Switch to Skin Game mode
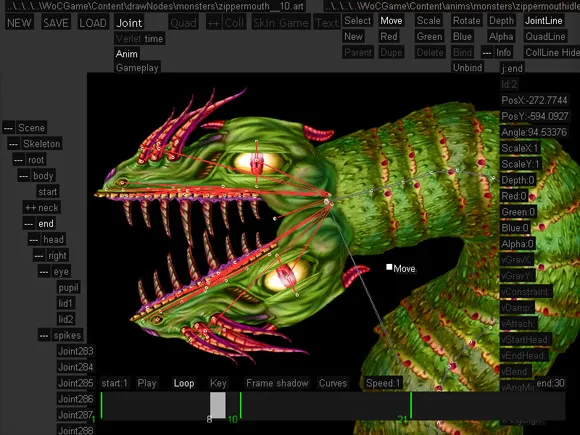580x435 pixels. tap(281, 23)
